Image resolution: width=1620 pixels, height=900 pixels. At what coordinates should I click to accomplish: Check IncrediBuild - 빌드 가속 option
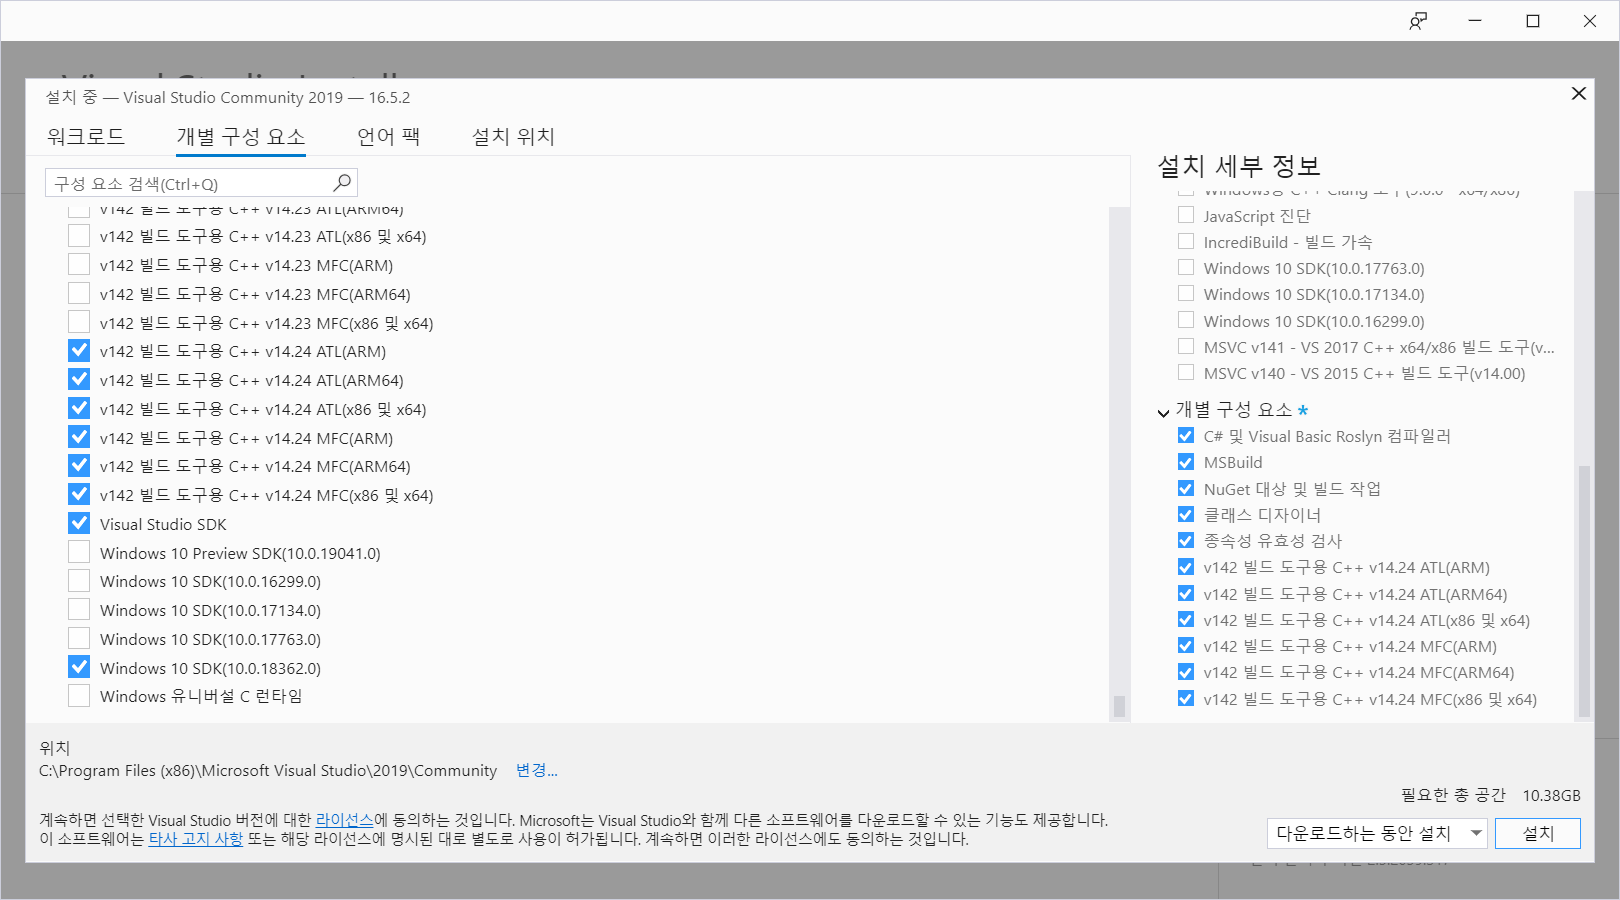point(1186,241)
